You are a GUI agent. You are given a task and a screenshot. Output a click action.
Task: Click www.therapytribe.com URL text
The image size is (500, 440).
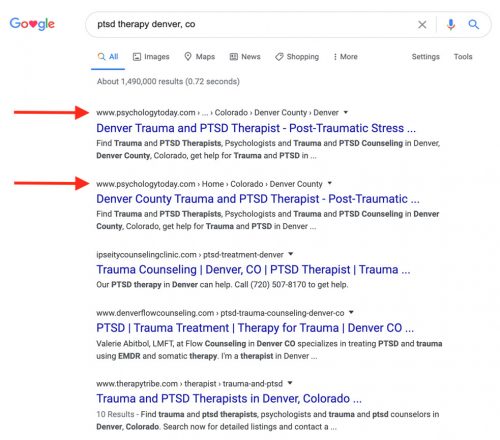[189, 384]
